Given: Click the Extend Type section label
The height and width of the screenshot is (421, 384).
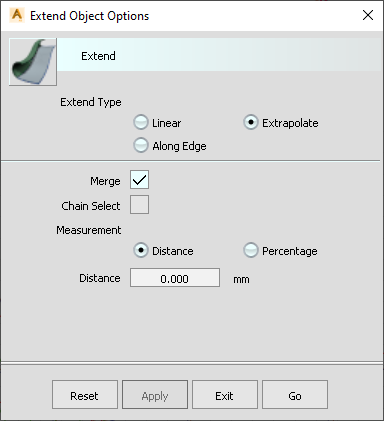Looking at the screenshot, I should (91, 102).
